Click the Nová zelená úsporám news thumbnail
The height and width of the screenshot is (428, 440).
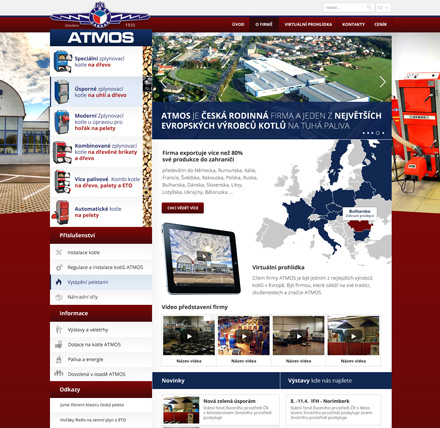181,410
